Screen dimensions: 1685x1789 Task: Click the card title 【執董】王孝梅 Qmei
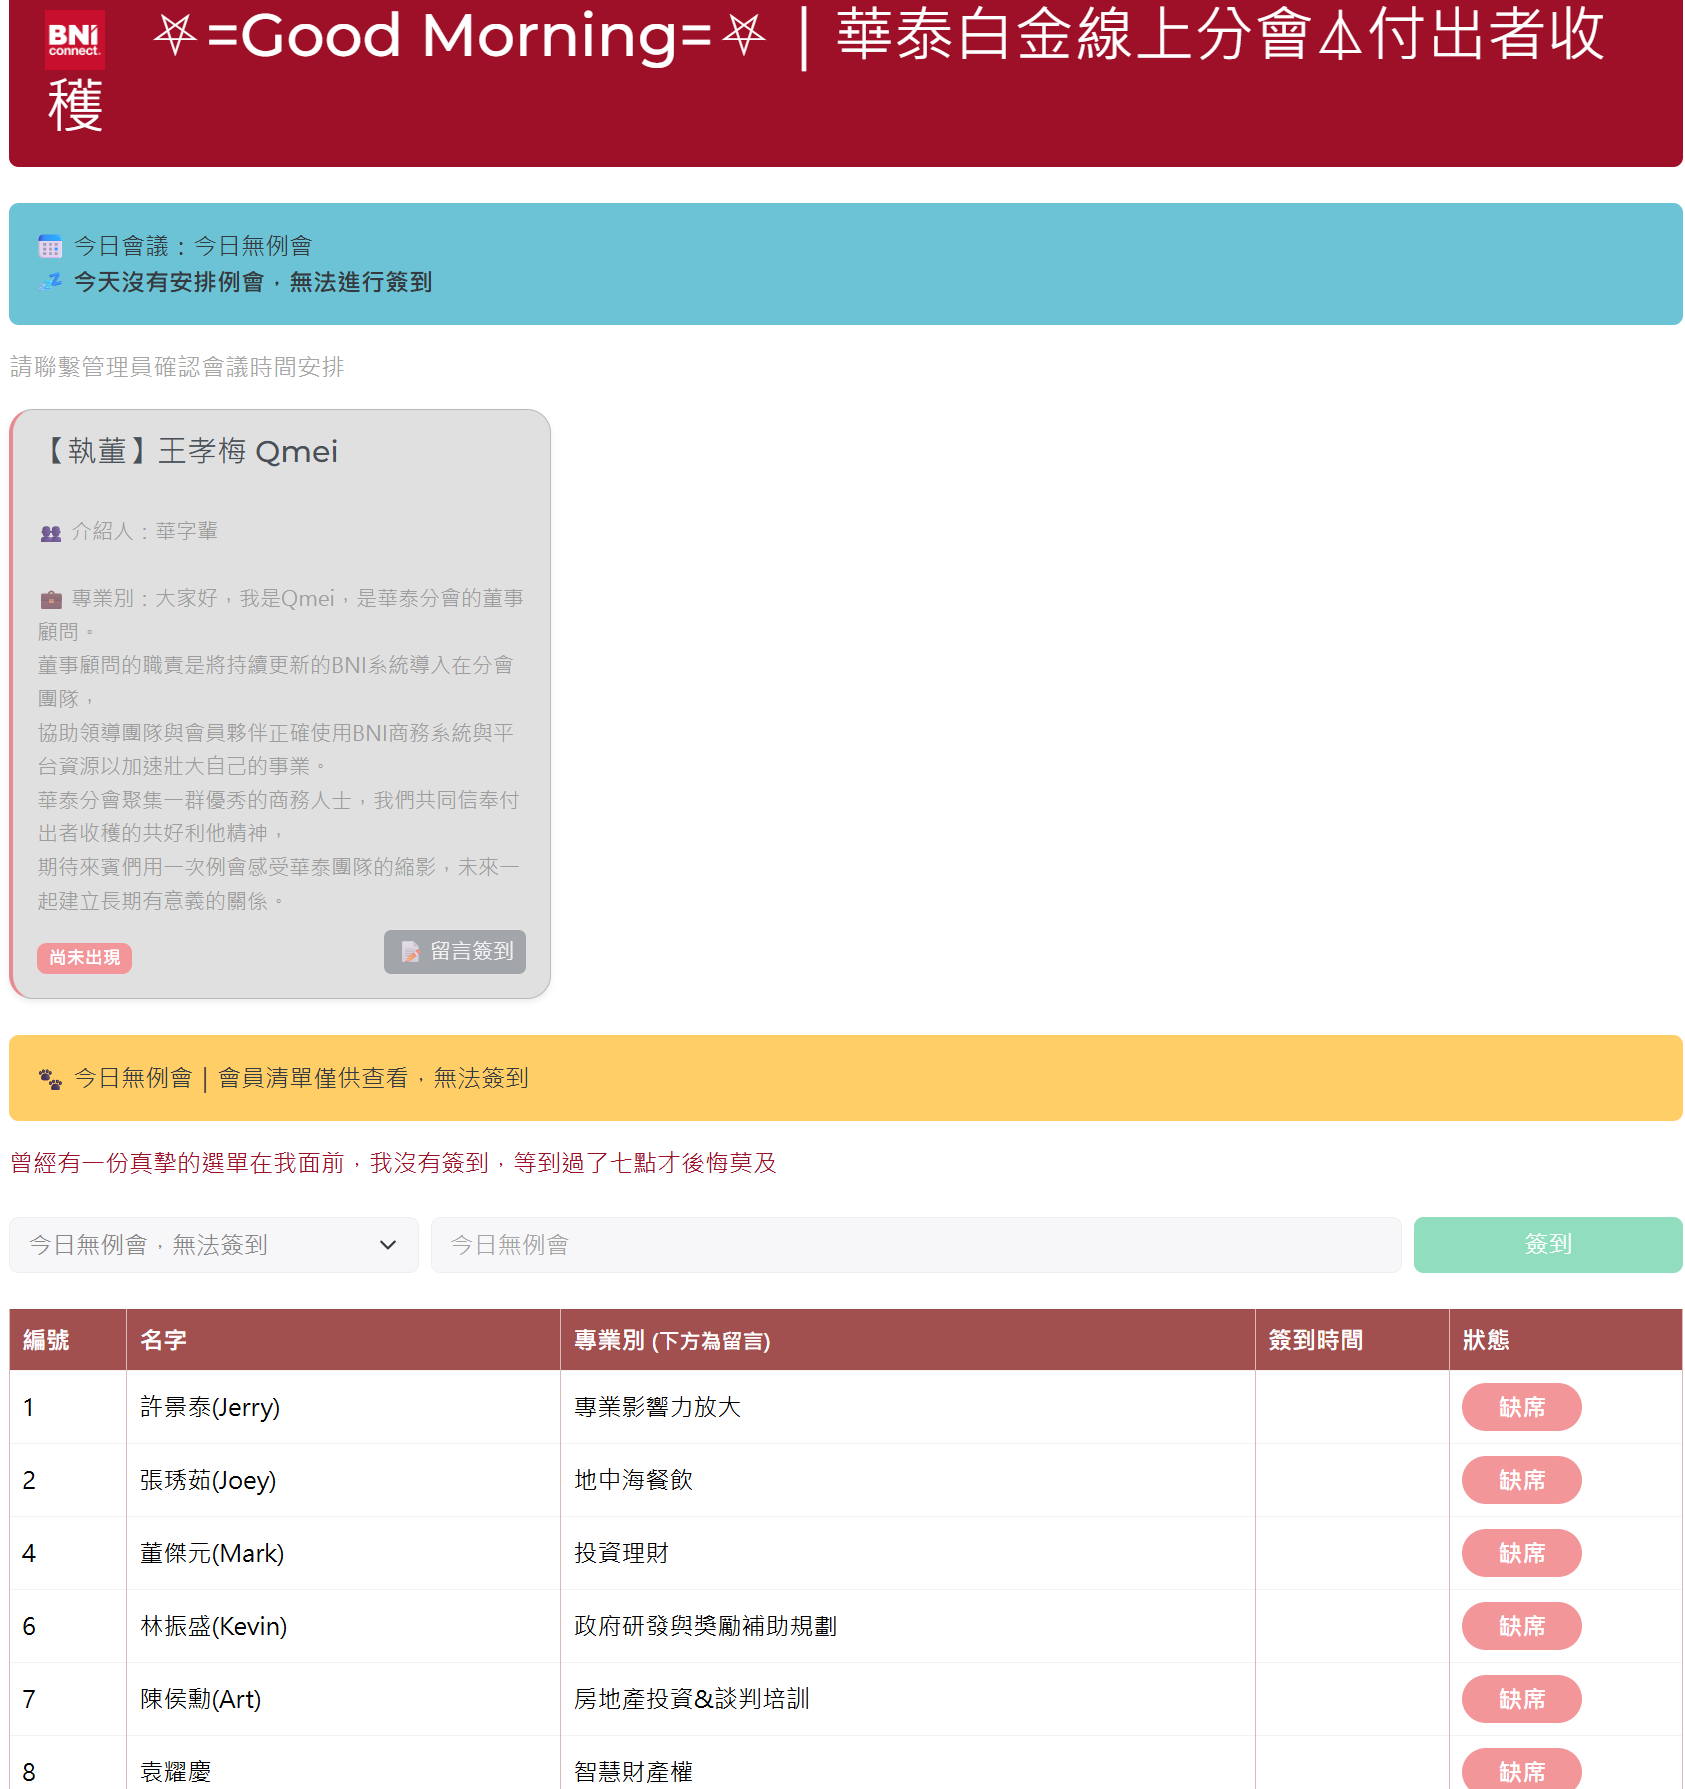pos(189,451)
